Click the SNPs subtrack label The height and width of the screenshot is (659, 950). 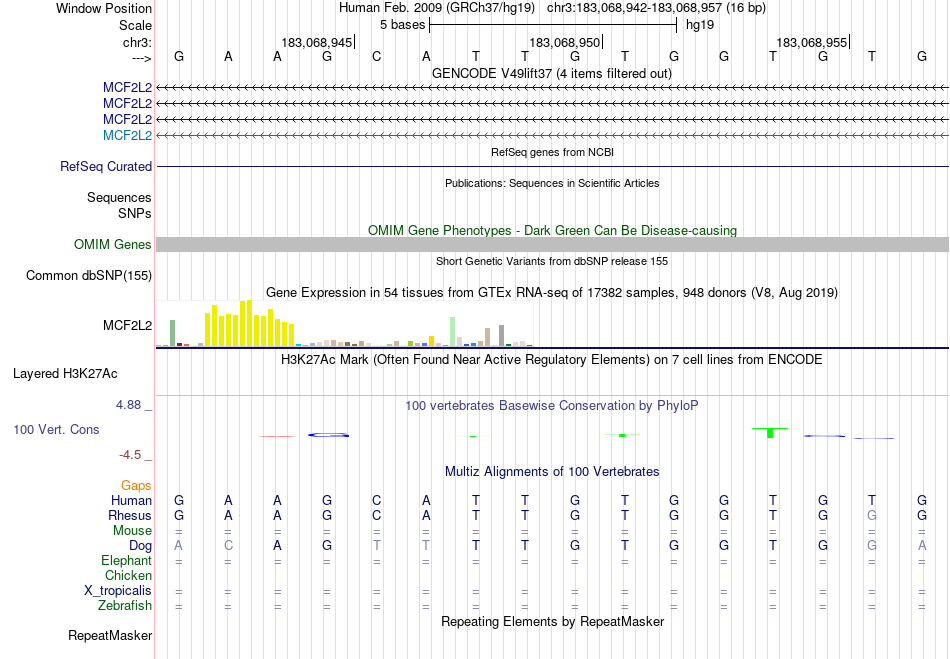click(135, 213)
